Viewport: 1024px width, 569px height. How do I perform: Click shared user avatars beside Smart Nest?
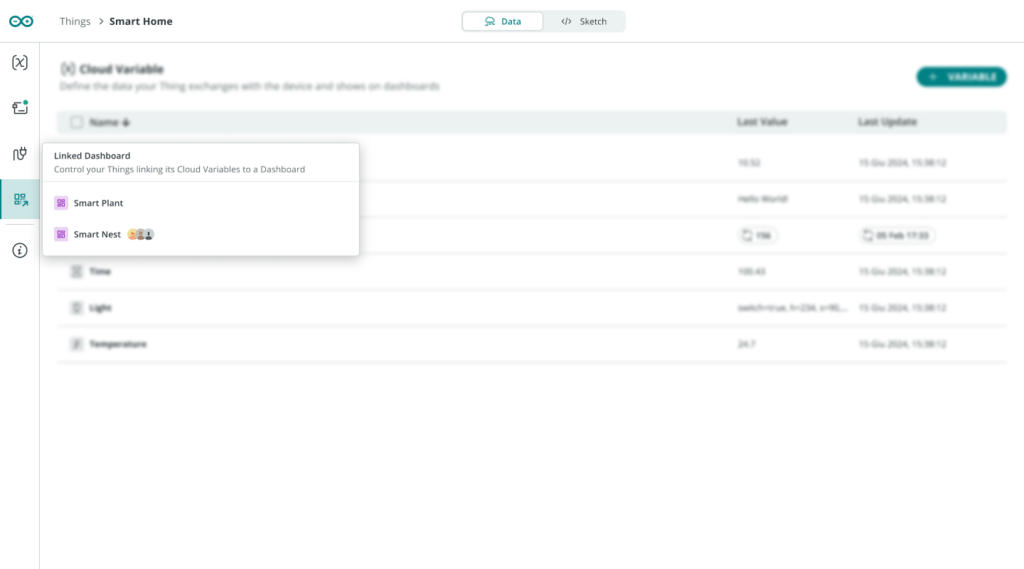coord(140,234)
